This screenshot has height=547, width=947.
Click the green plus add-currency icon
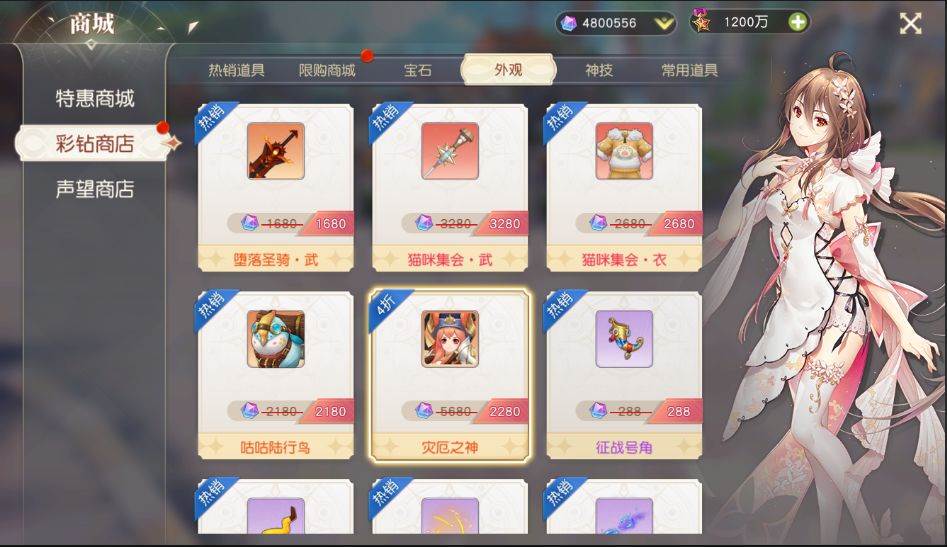pos(797,22)
